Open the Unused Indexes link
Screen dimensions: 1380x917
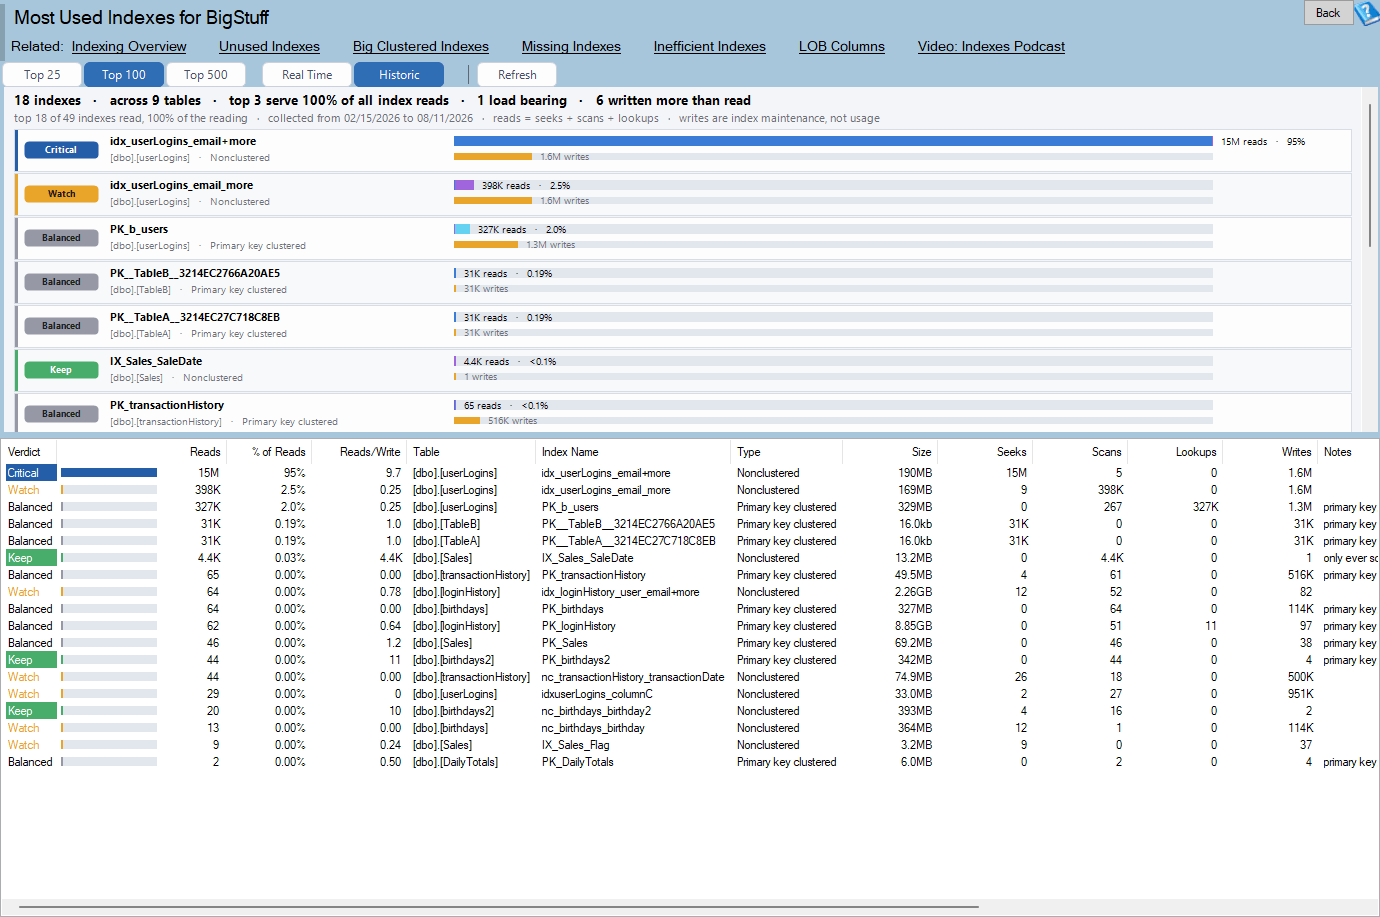269,46
